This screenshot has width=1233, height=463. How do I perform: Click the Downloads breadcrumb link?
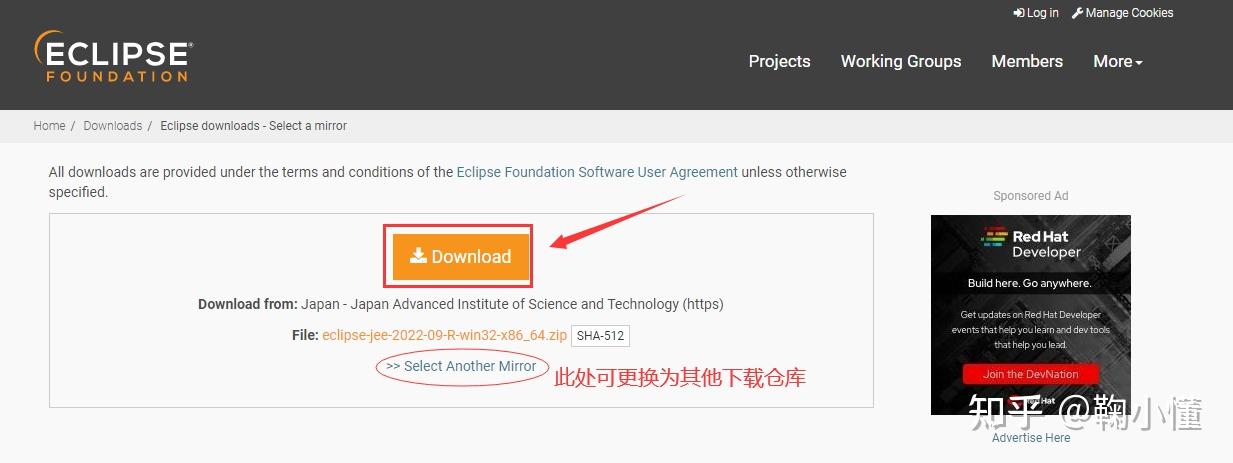(112, 126)
